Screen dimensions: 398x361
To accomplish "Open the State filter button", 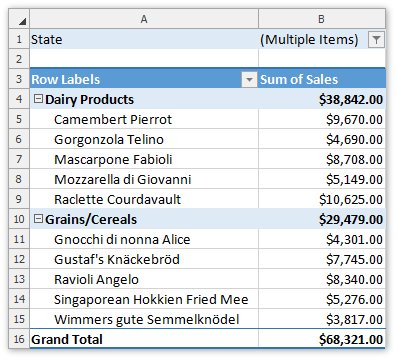I will (376, 40).
